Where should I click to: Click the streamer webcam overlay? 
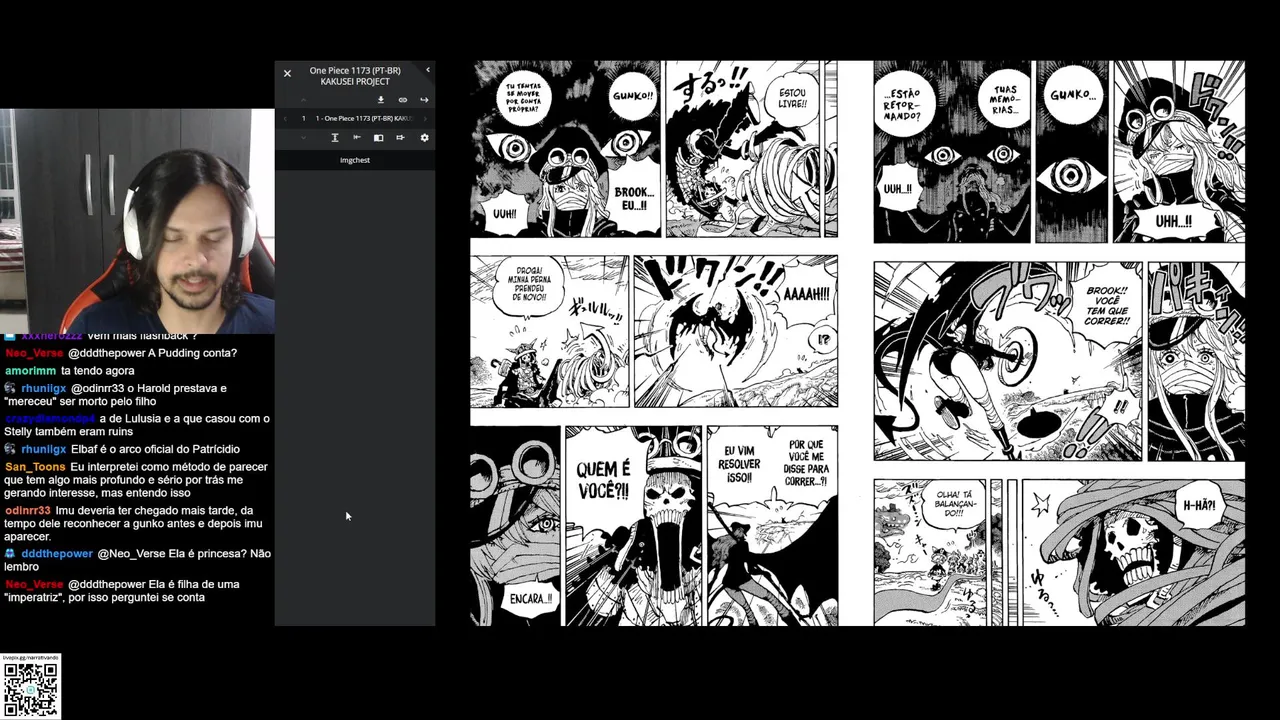(x=137, y=221)
